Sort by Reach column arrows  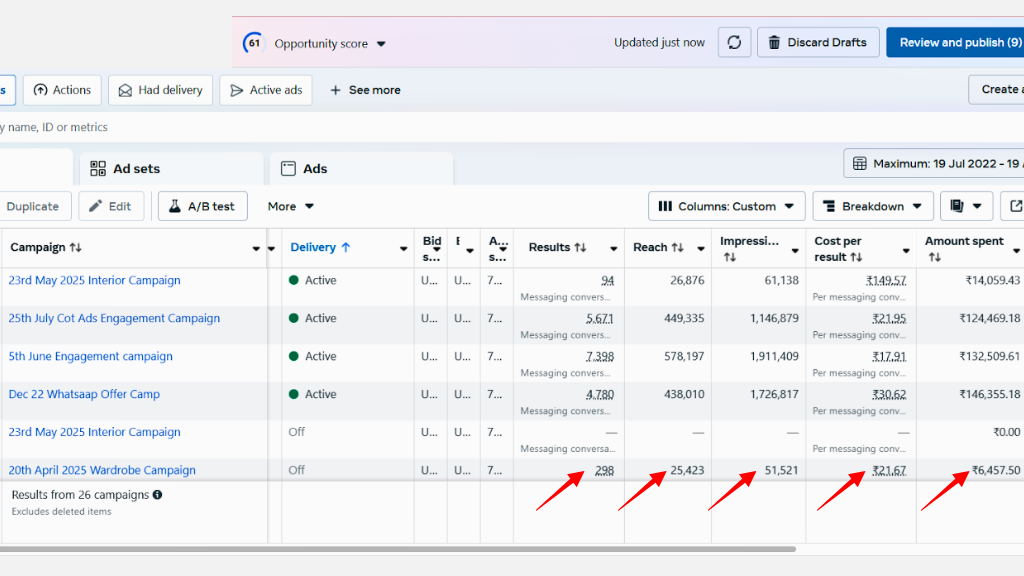678,248
